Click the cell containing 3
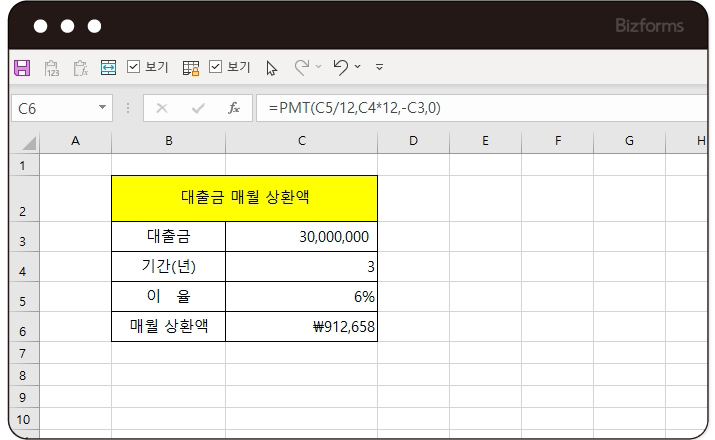This screenshot has width=715, height=440. [x=301, y=267]
